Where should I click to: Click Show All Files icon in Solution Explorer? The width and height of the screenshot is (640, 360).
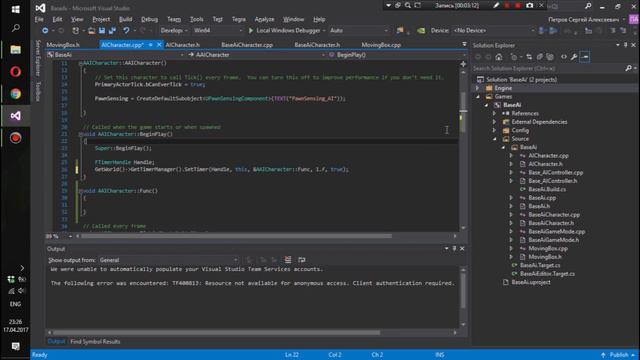pos(550,57)
